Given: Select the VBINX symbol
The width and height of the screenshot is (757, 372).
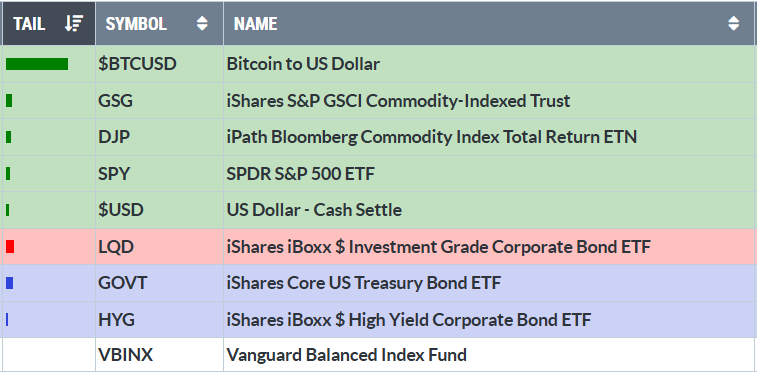Looking at the screenshot, I should (126, 356).
